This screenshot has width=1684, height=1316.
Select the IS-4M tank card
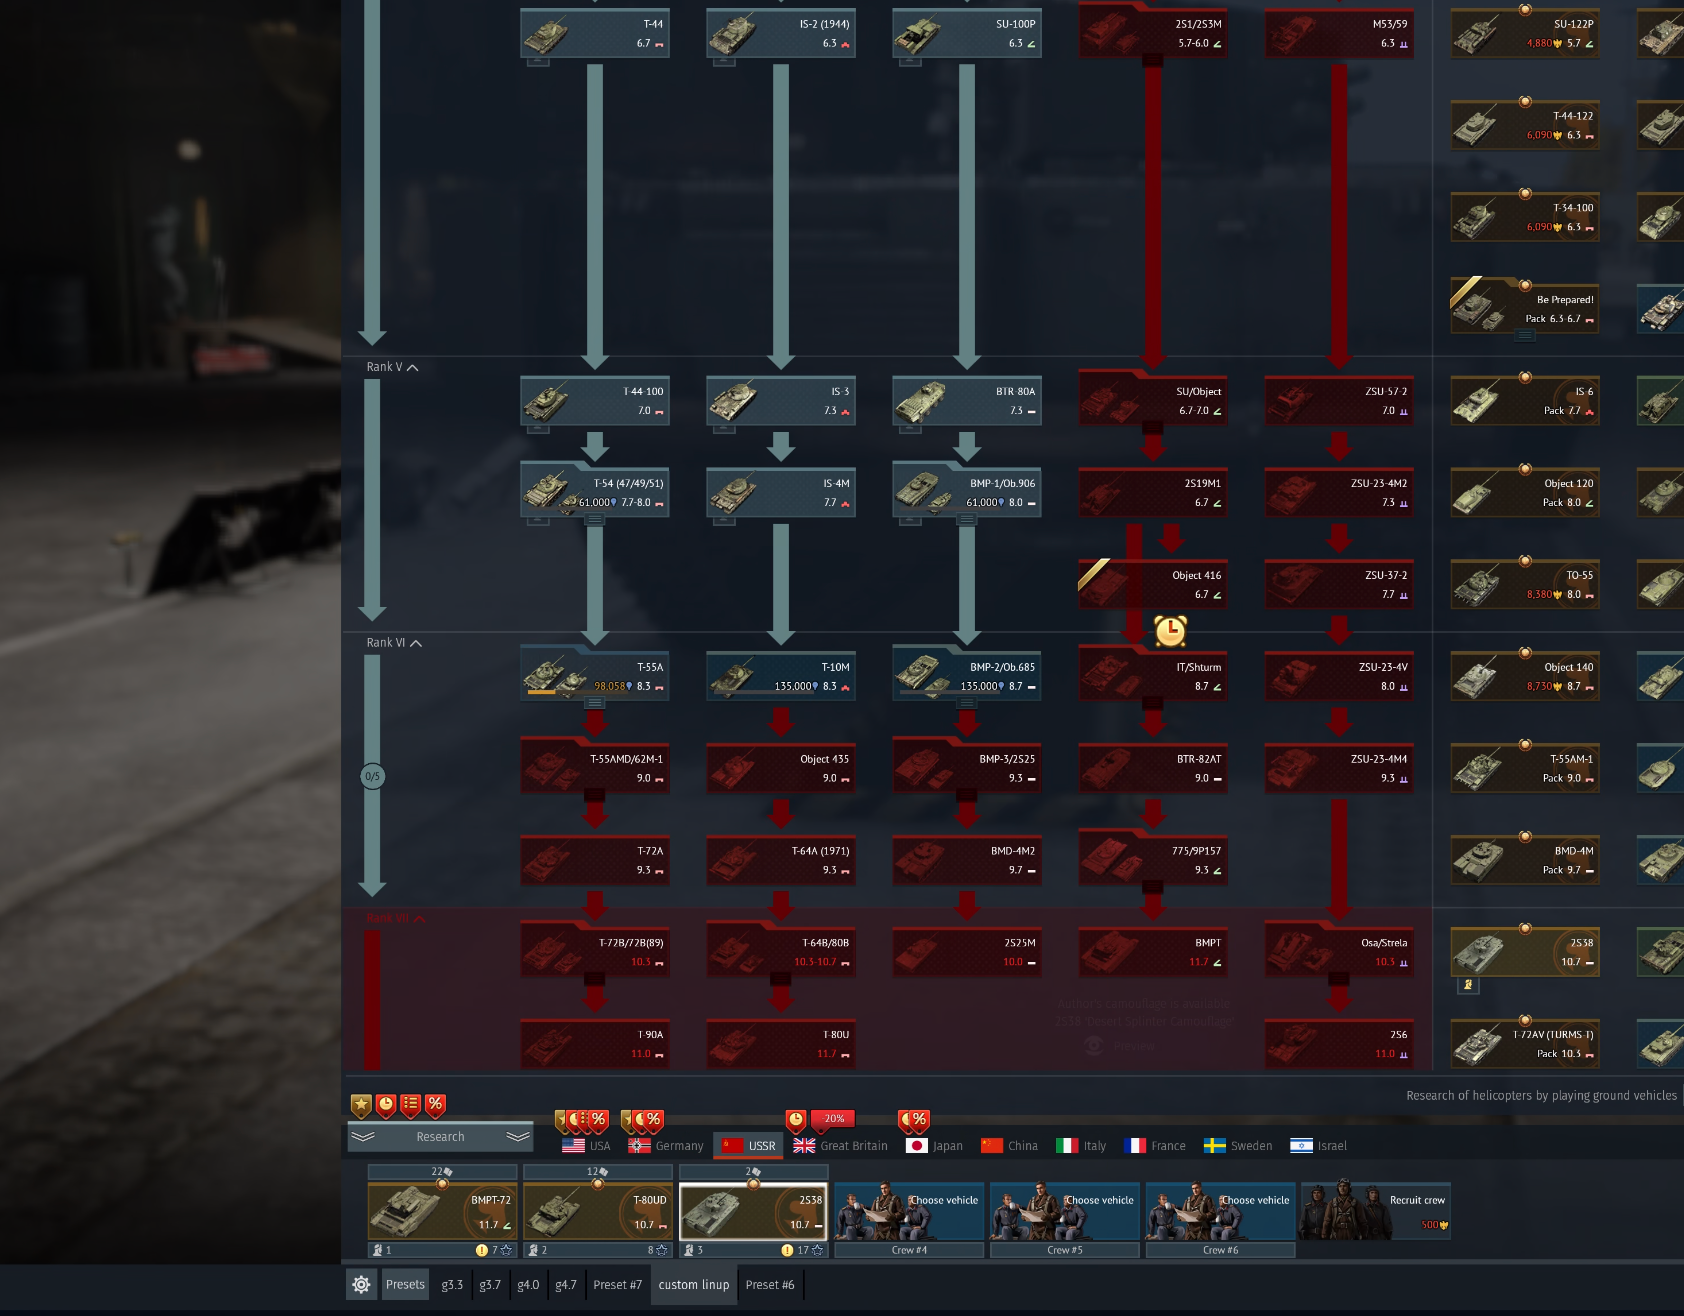click(x=781, y=493)
